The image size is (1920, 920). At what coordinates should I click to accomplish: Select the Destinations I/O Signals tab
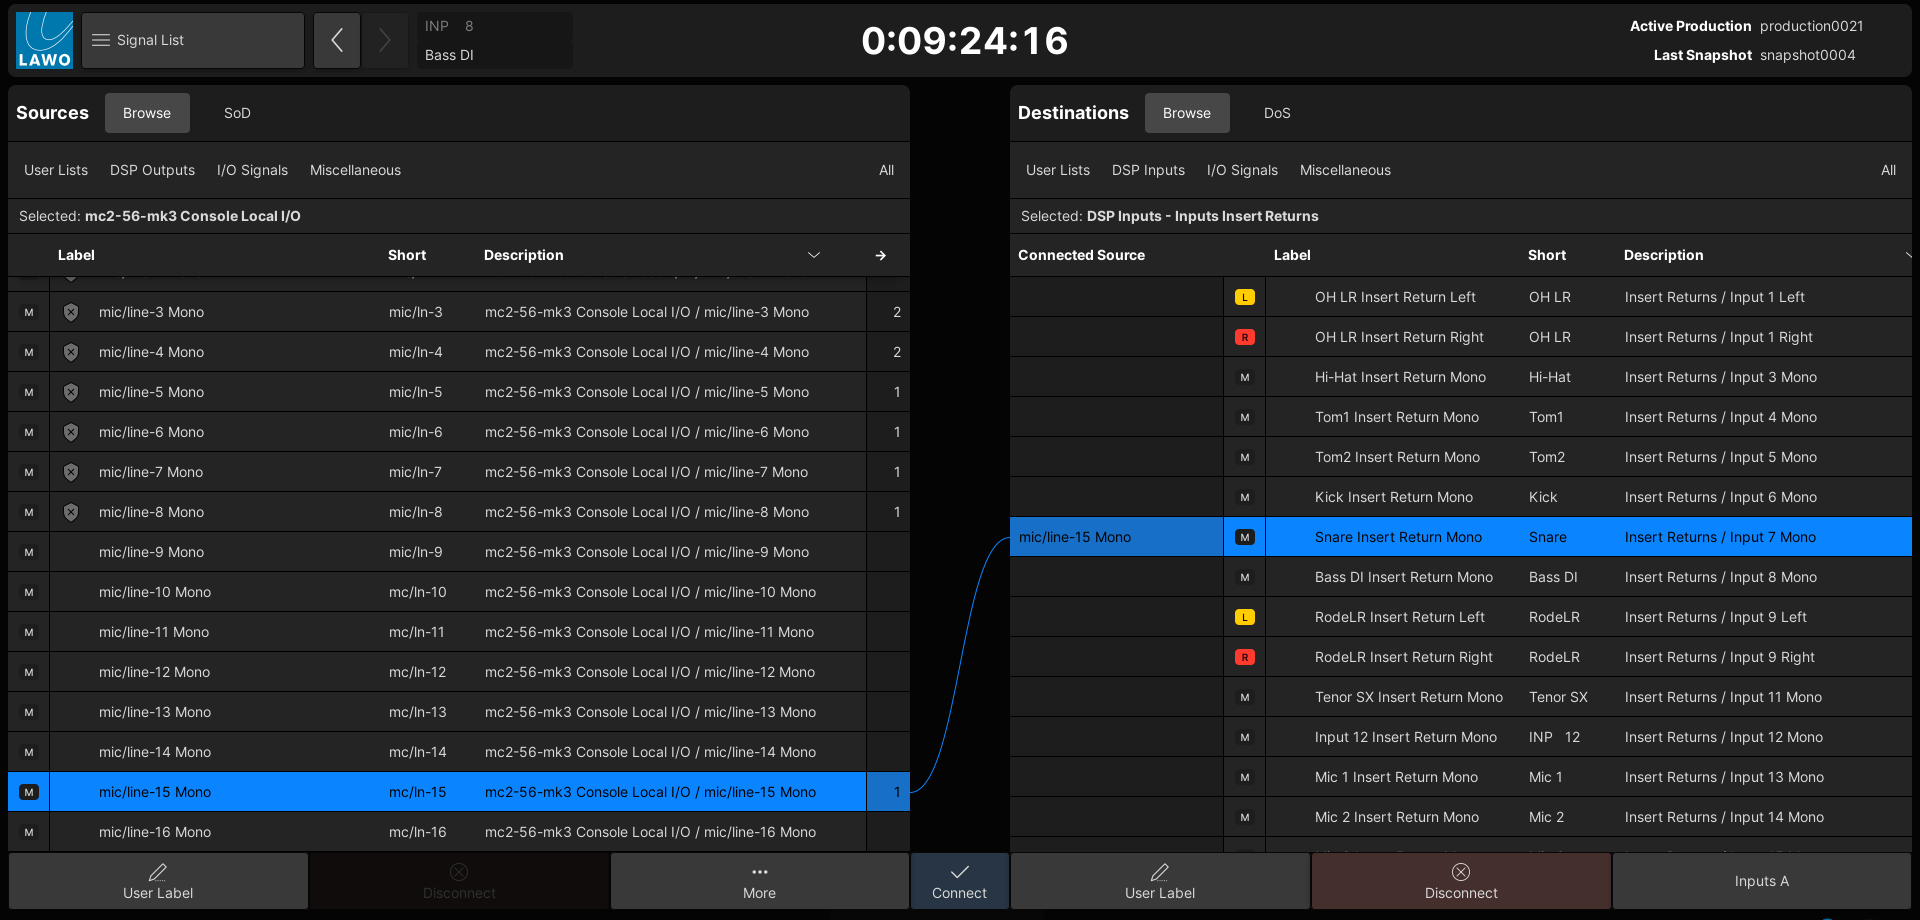point(1242,170)
